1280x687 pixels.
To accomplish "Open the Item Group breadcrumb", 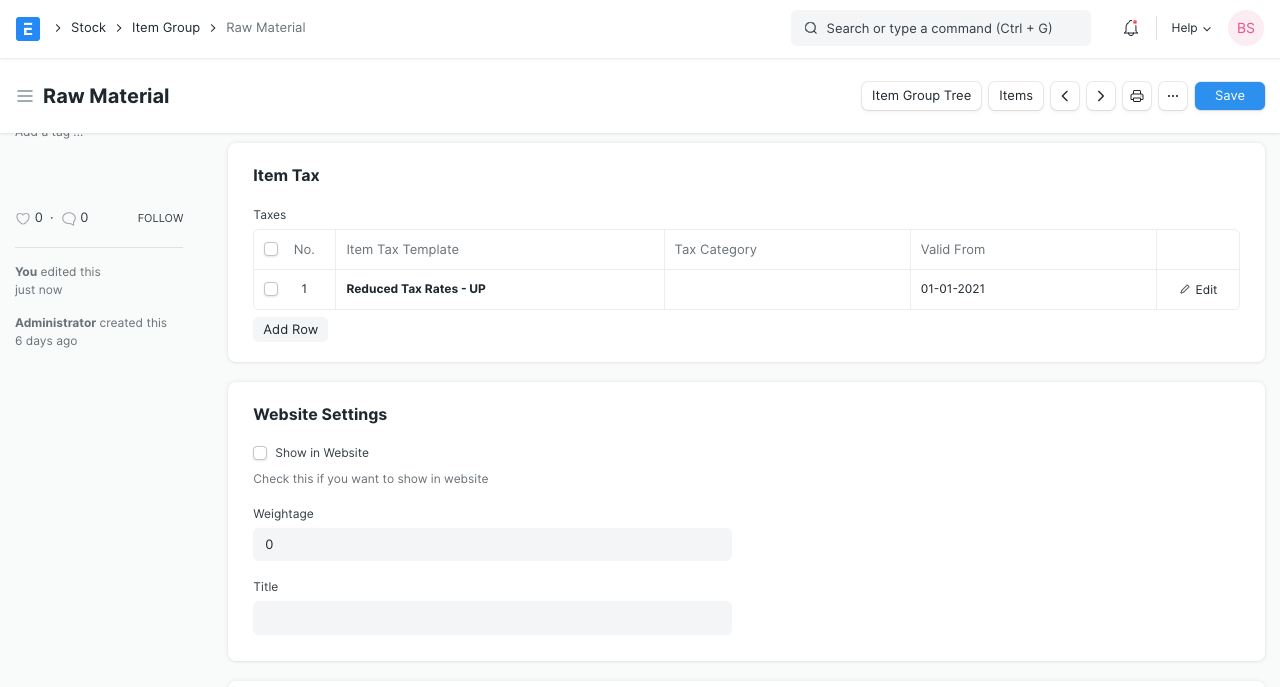I will point(166,27).
